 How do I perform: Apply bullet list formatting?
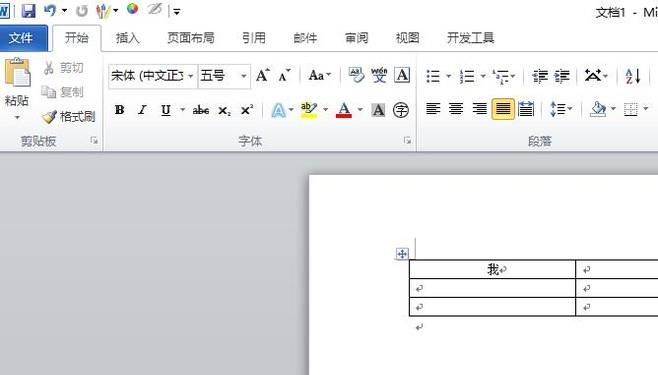433,76
